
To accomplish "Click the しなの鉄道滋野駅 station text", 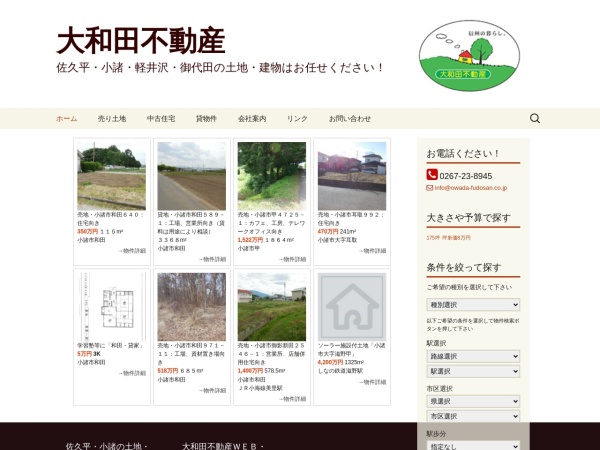I will click(x=340, y=371).
